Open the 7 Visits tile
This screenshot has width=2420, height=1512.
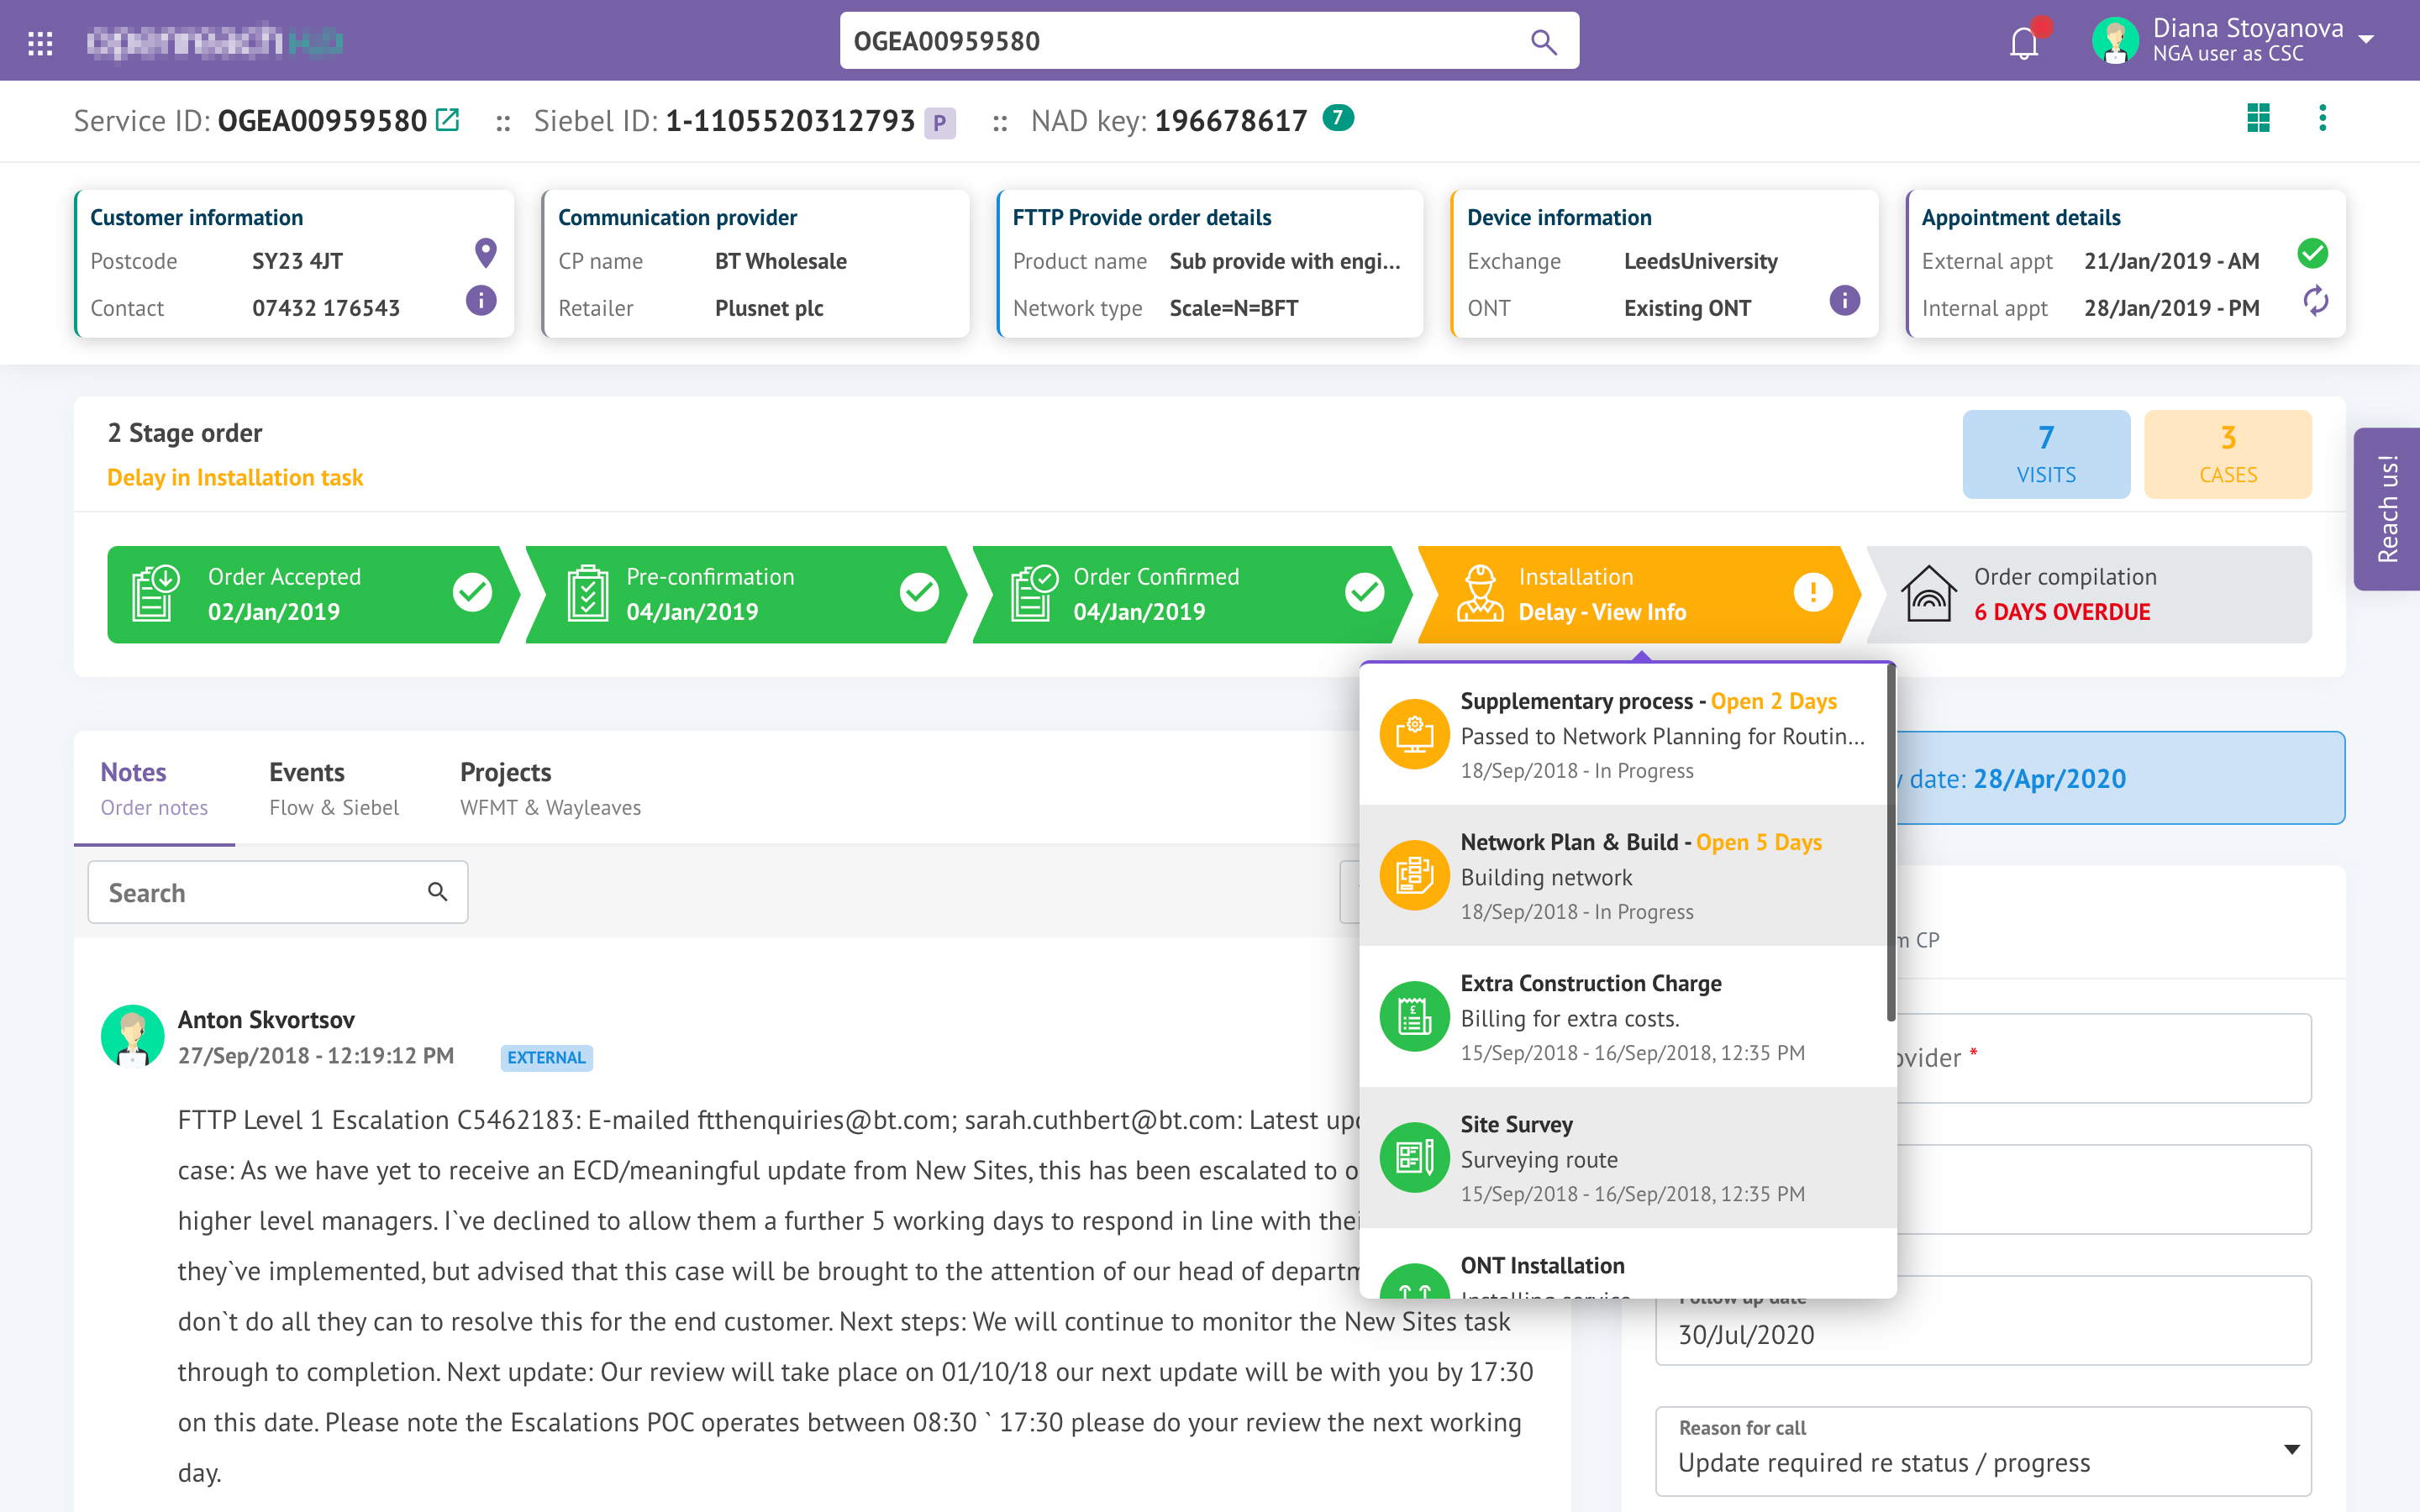point(2045,454)
